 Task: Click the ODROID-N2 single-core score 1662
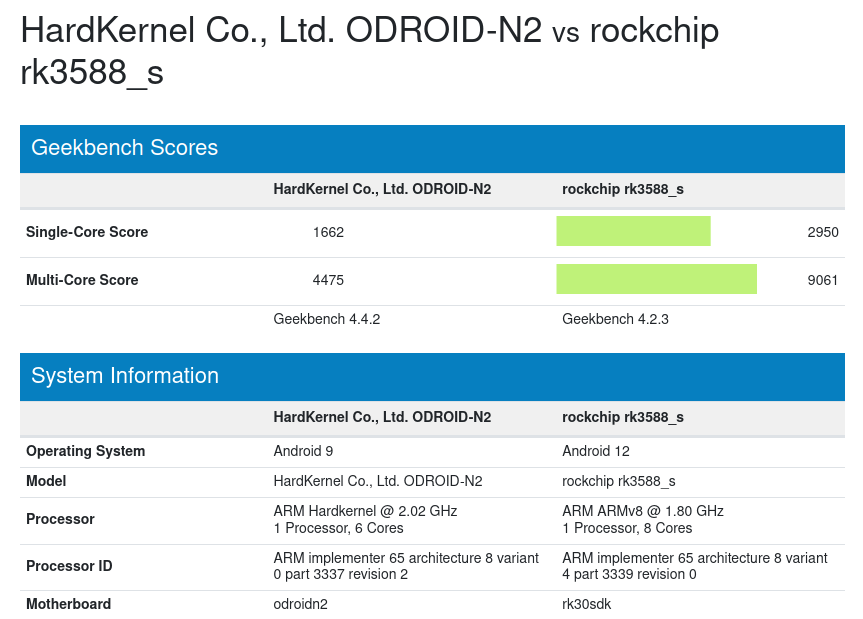(328, 232)
